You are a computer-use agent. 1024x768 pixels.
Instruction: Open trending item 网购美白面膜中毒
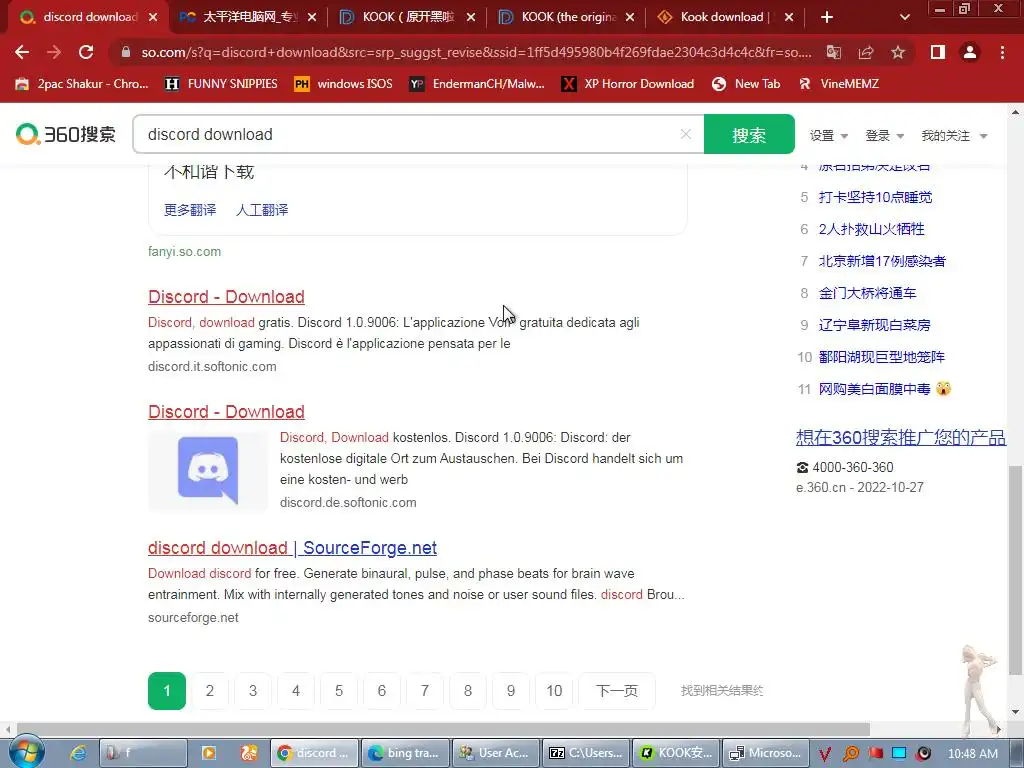tap(874, 389)
